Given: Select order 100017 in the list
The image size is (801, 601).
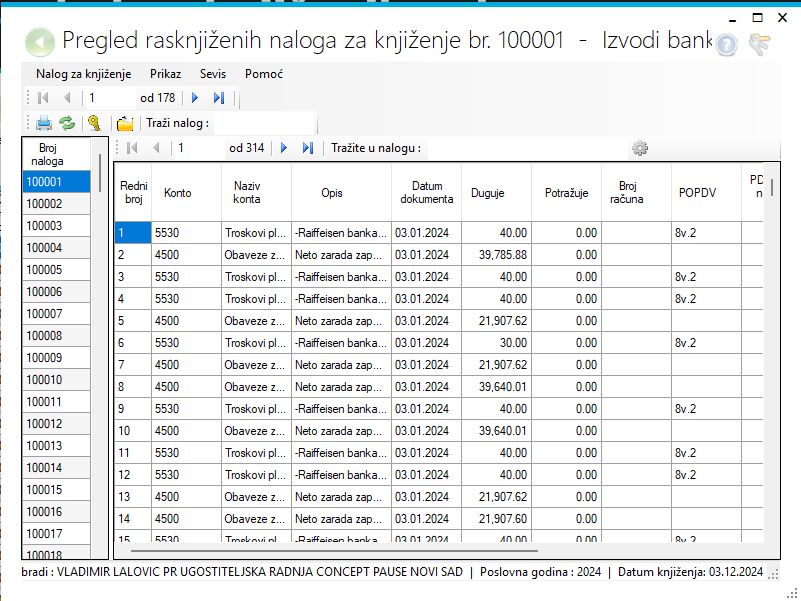Looking at the screenshot, I should [x=56, y=534].
